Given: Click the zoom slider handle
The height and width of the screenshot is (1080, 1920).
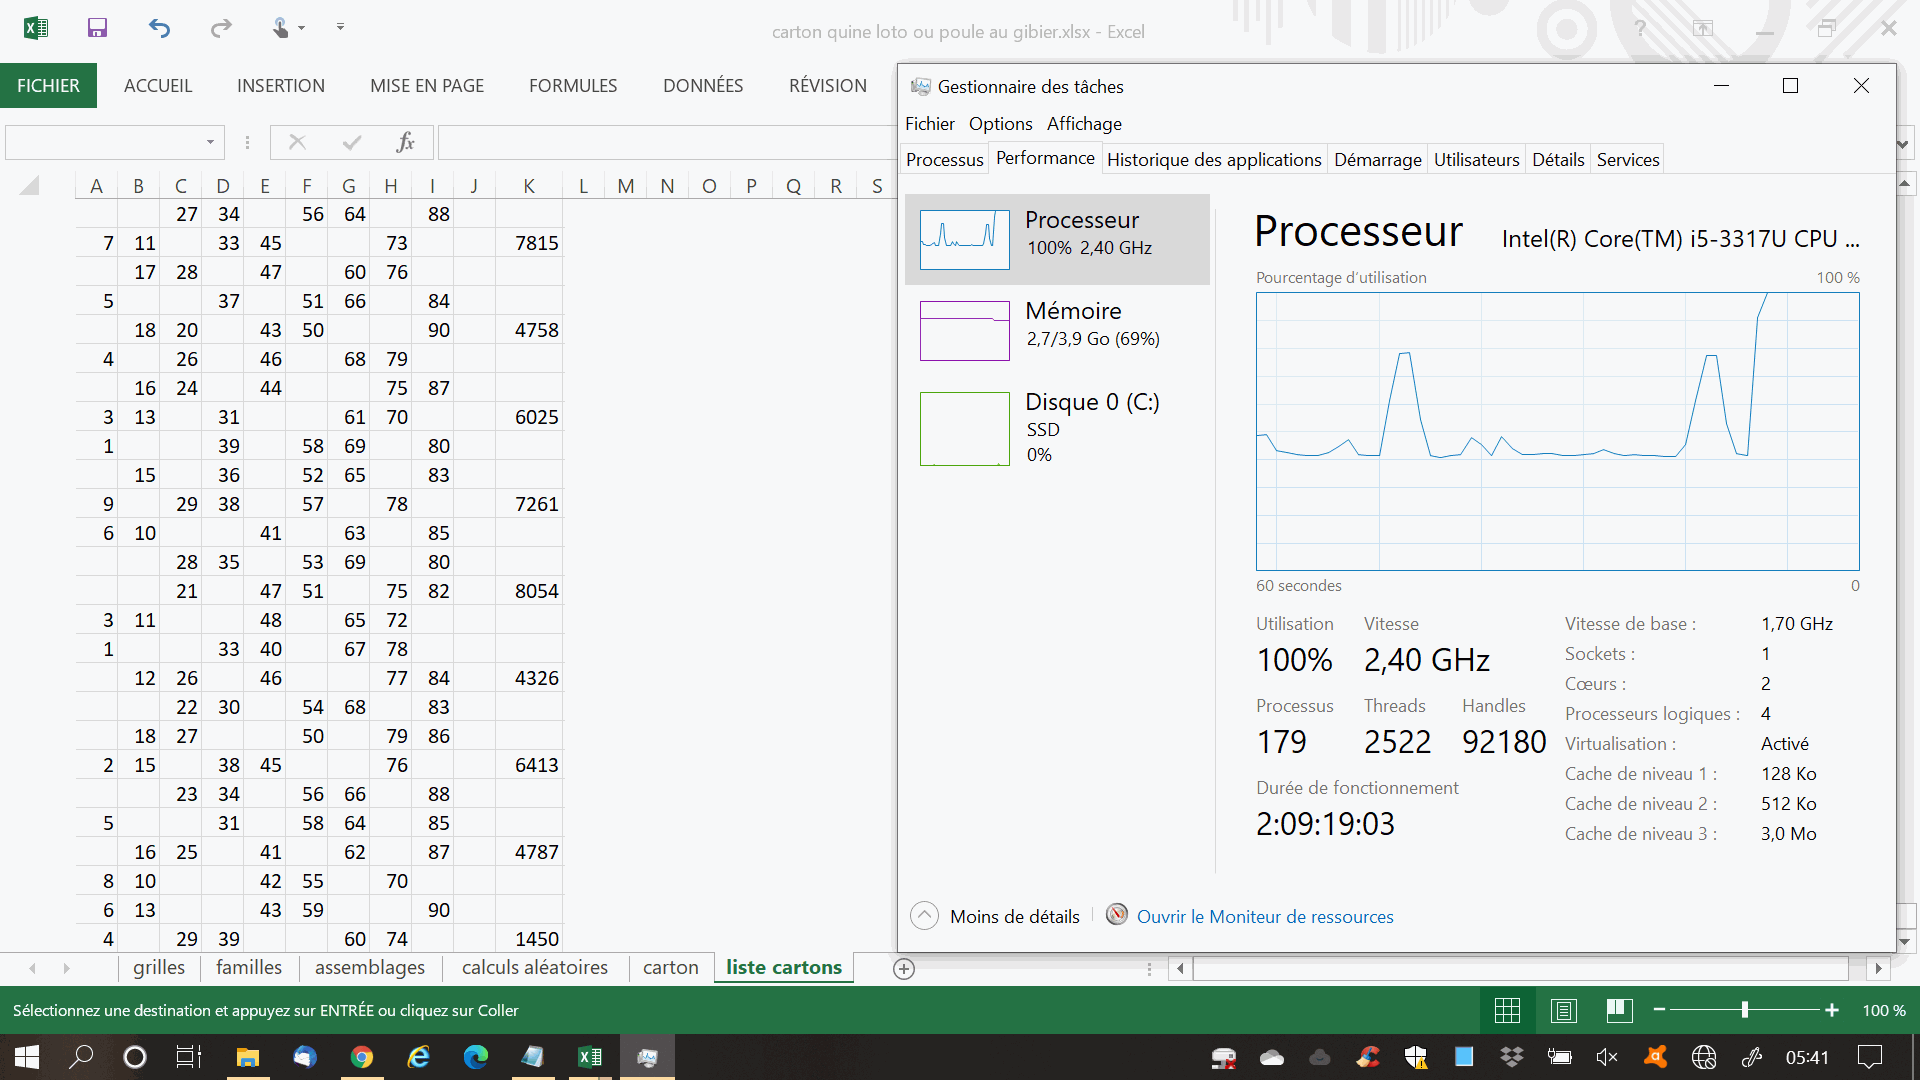Looking at the screenshot, I should [1744, 1010].
